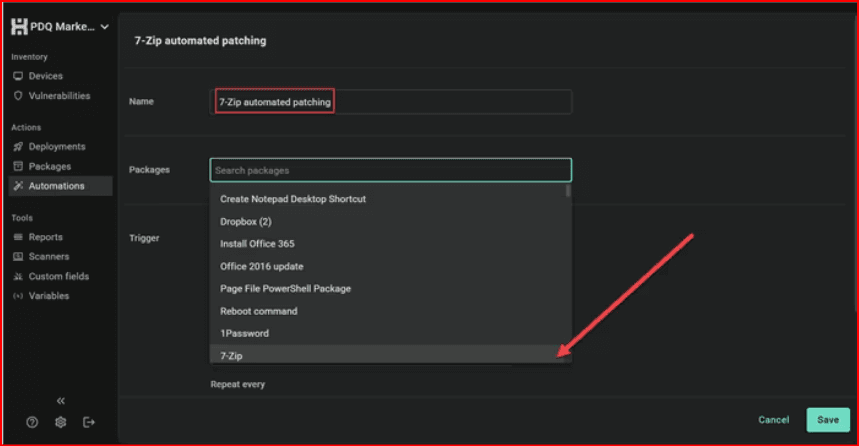Open the Packages section

pyautogui.click(x=49, y=166)
